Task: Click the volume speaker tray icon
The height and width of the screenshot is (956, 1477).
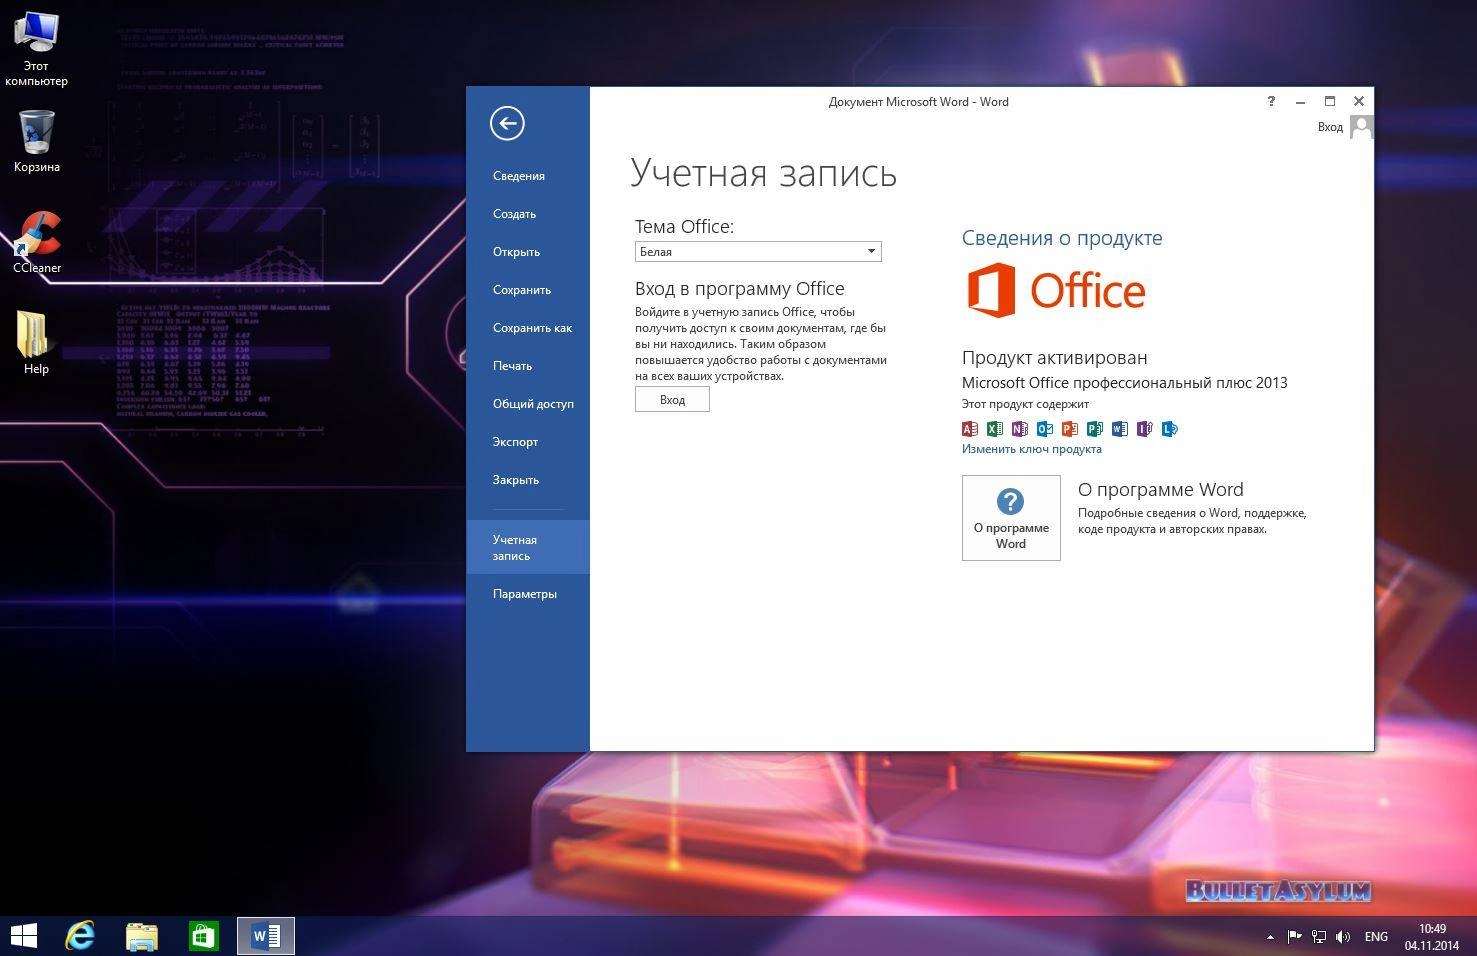Action: click(1343, 937)
